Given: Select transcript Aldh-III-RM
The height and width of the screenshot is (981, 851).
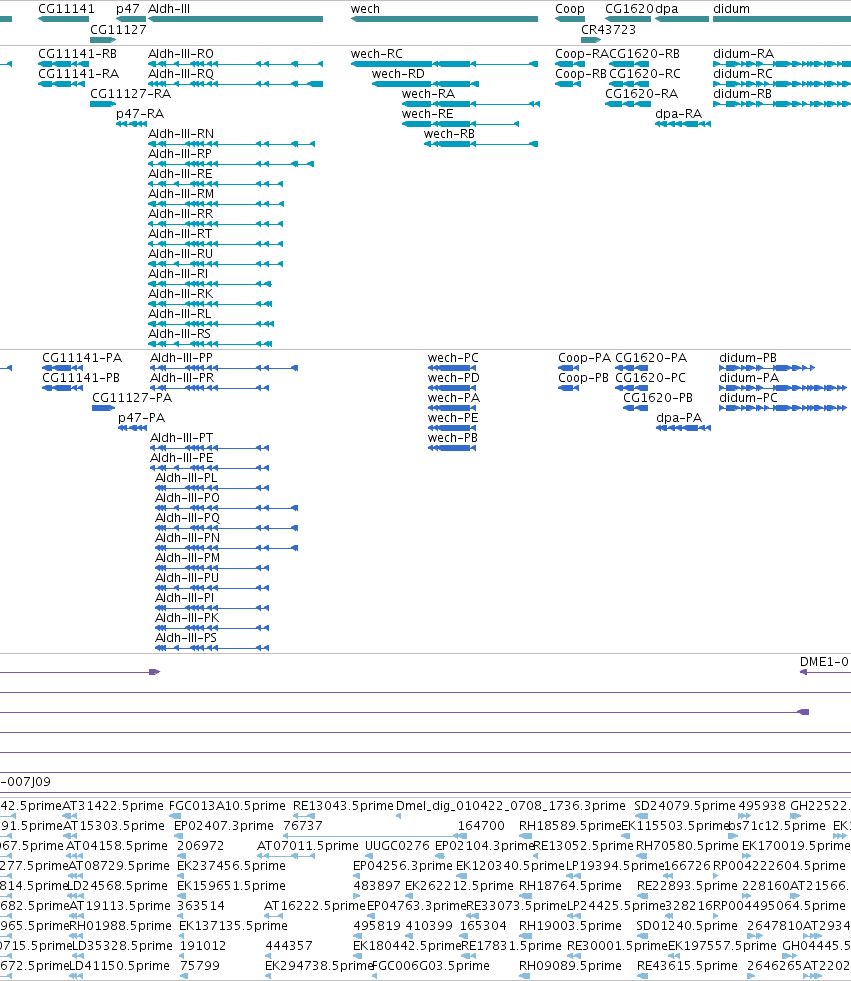Looking at the screenshot, I should (216, 204).
